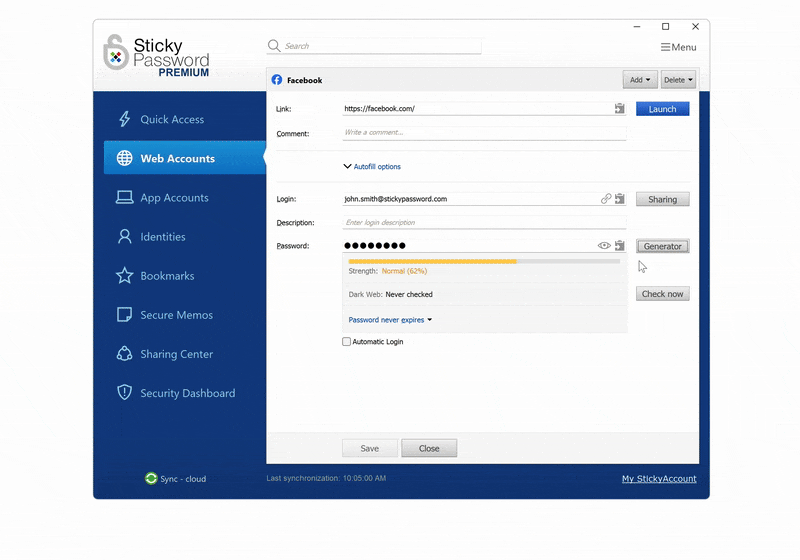Viewport: 800px width, 560px height.
Task: Copy the login email to clipboard
Action: click(620, 199)
